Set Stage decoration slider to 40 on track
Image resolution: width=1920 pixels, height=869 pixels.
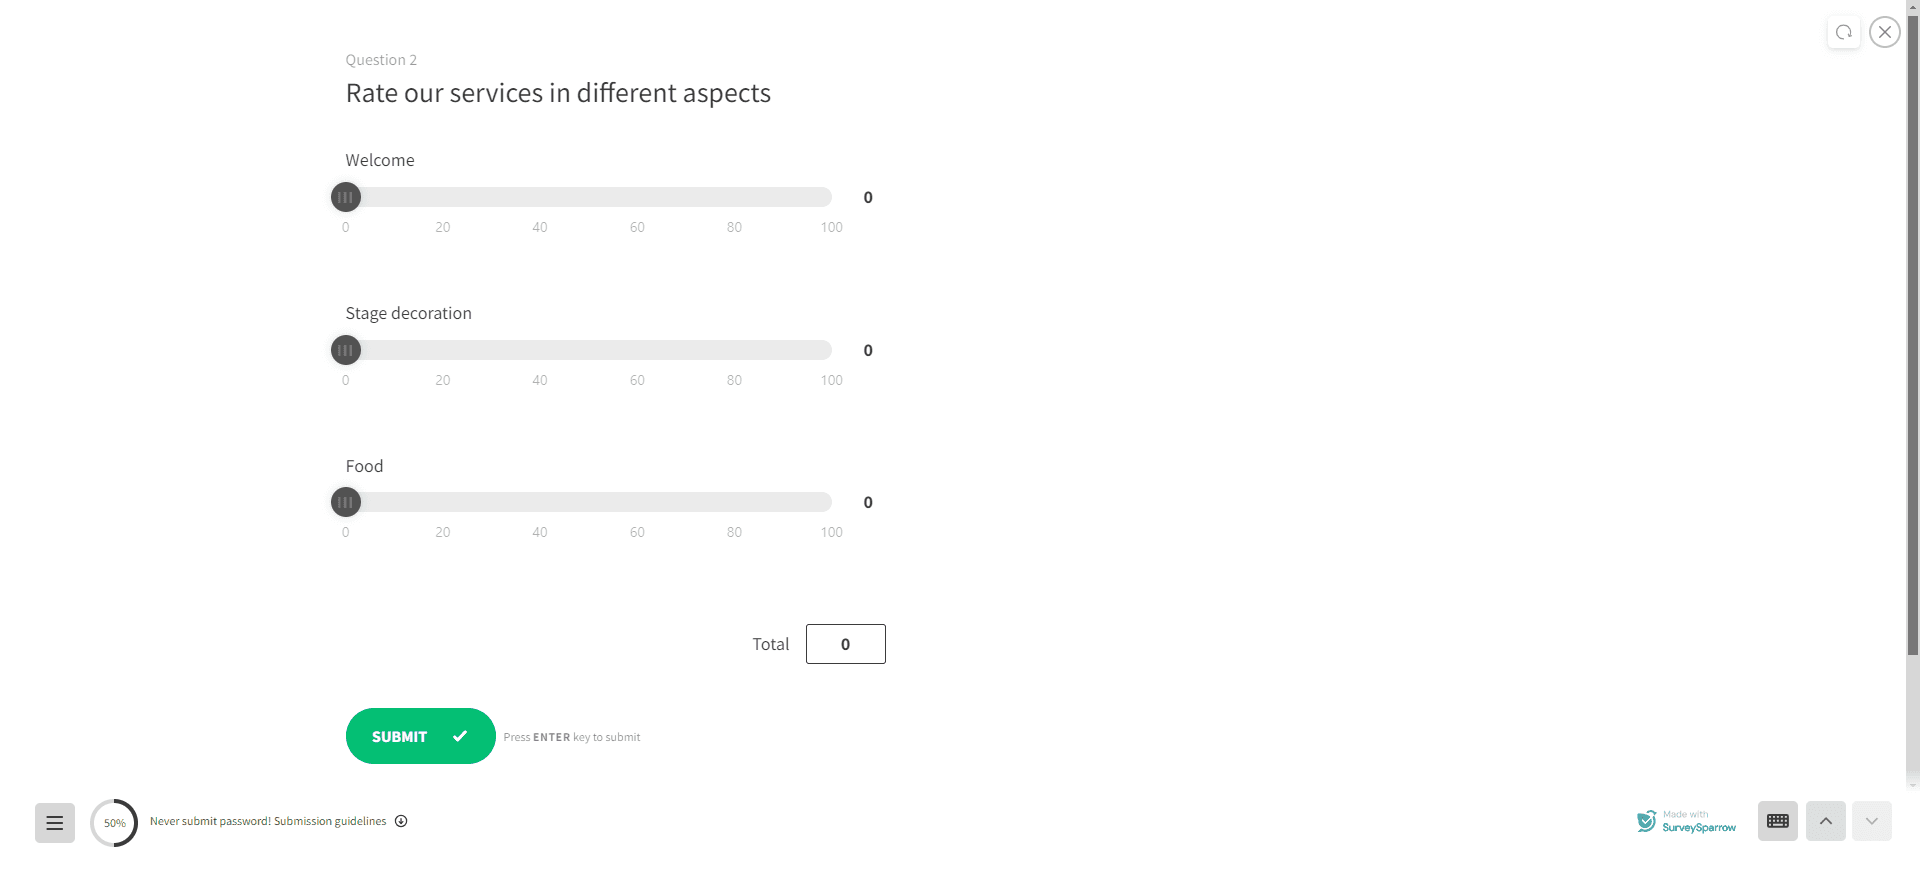[x=540, y=350]
